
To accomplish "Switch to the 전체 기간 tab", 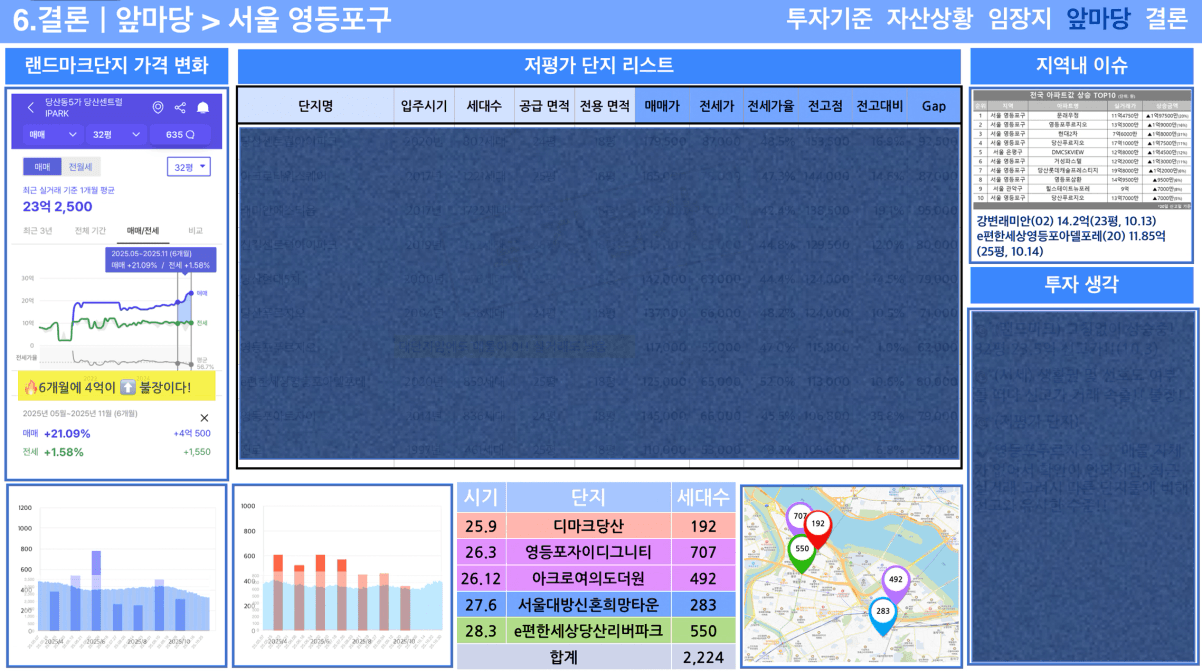I will point(90,231).
